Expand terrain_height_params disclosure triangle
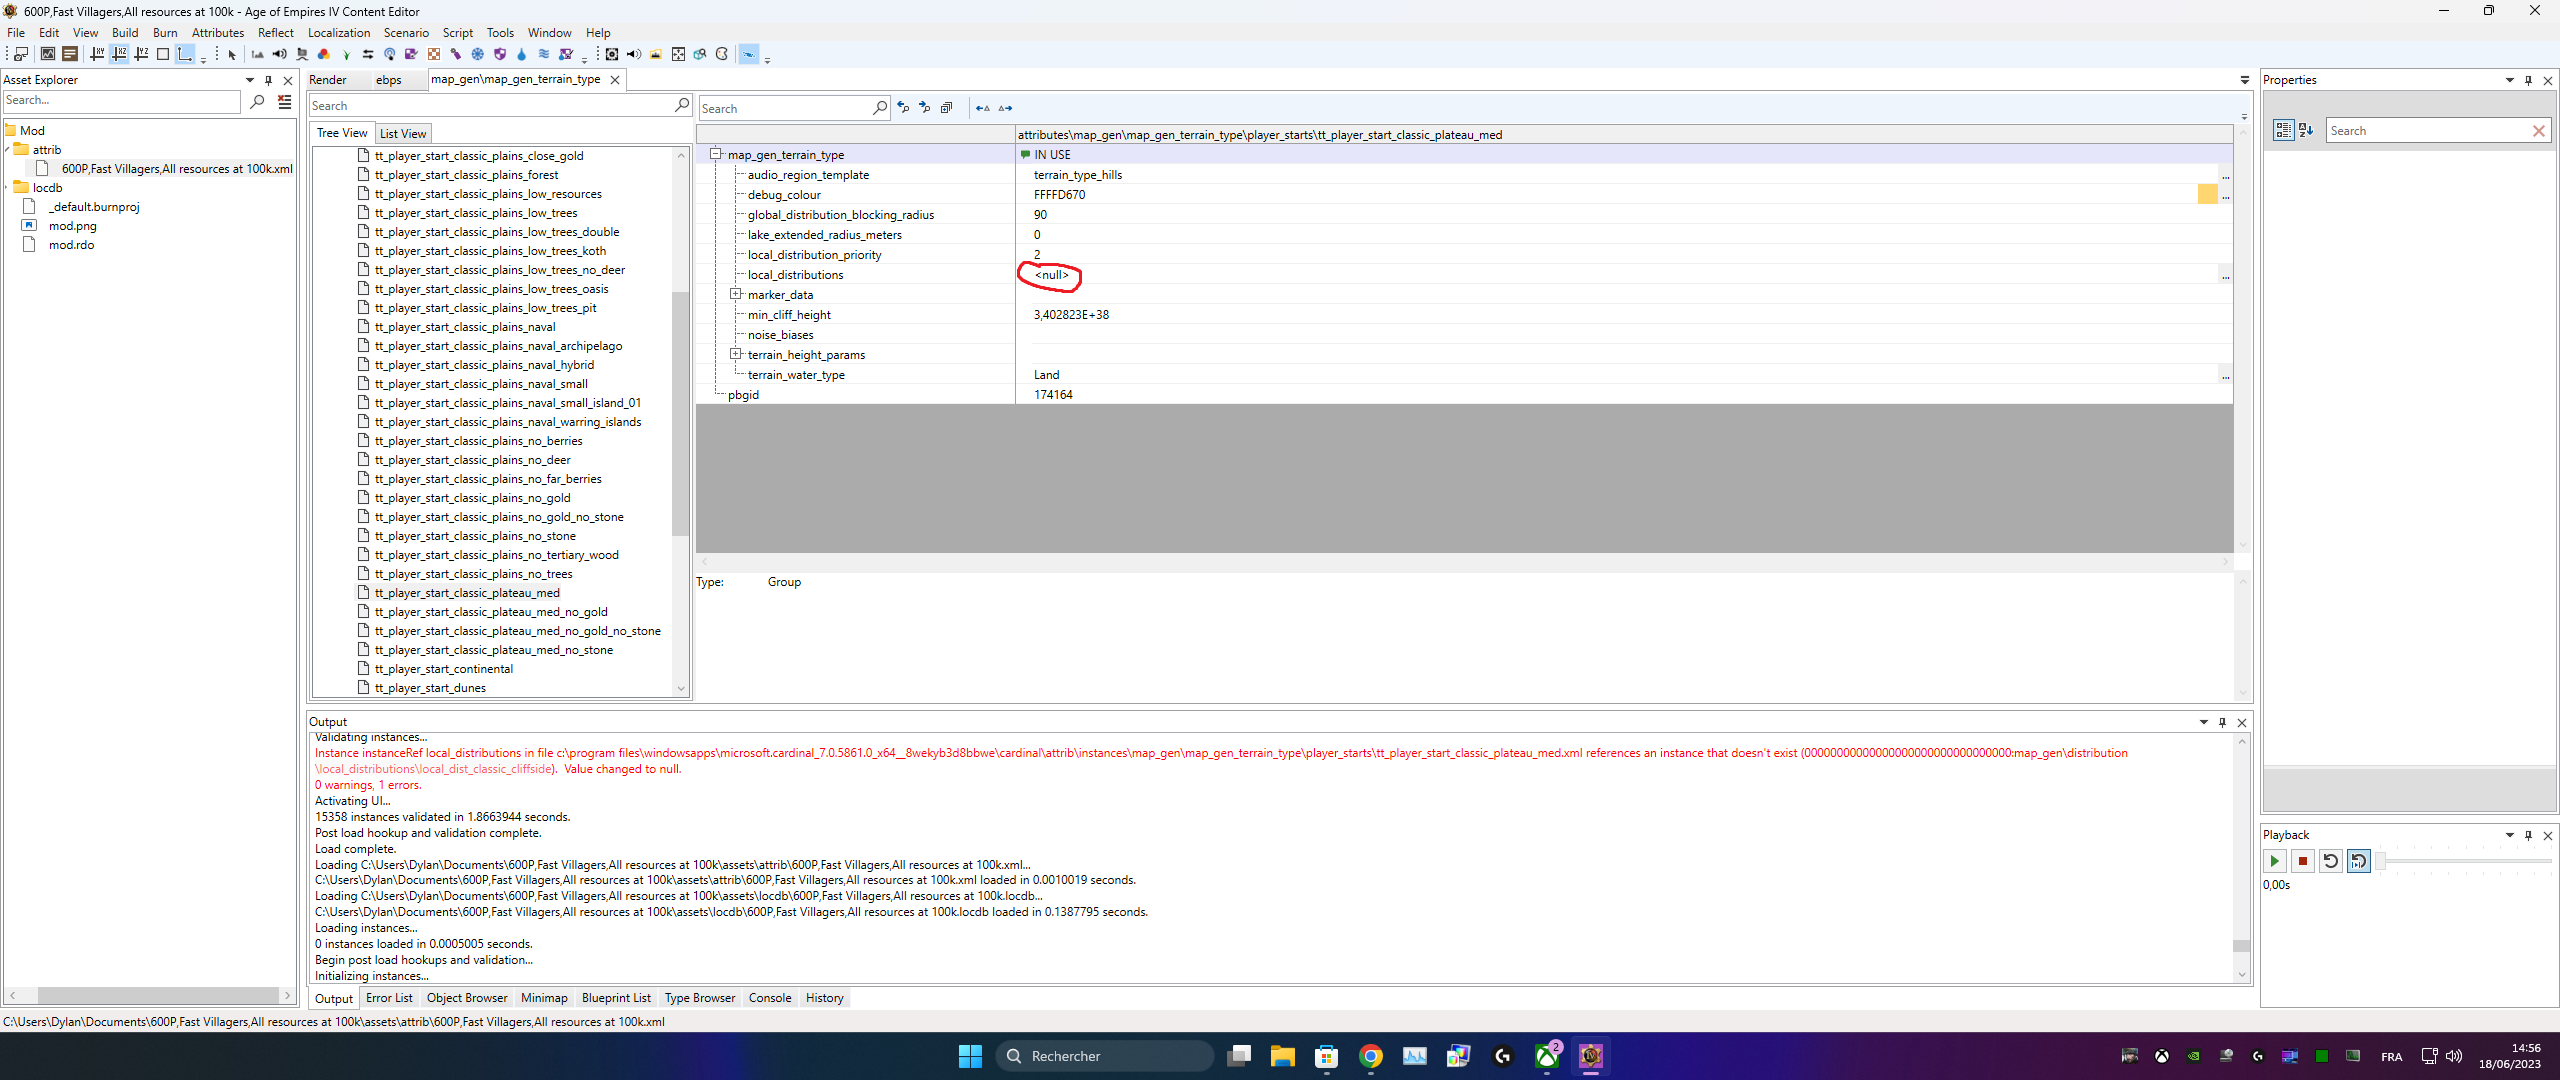The width and height of the screenshot is (2560, 1080). 736,354
